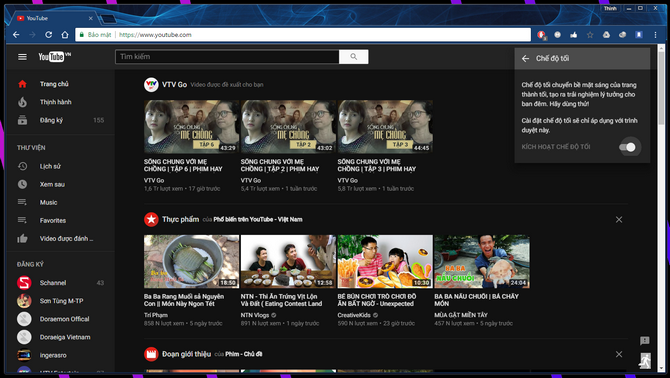This screenshot has width=670, height=378.
Task: Open a new browser tab
Action: coord(107,19)
